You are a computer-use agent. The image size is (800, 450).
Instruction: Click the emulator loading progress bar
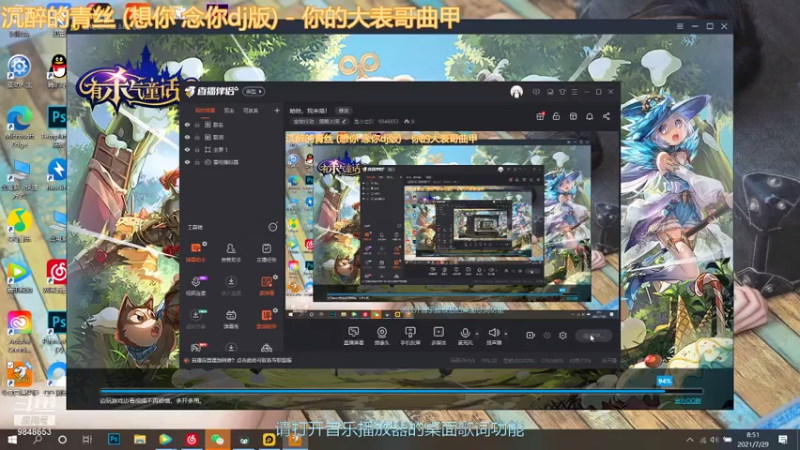[x=401, y=391]
